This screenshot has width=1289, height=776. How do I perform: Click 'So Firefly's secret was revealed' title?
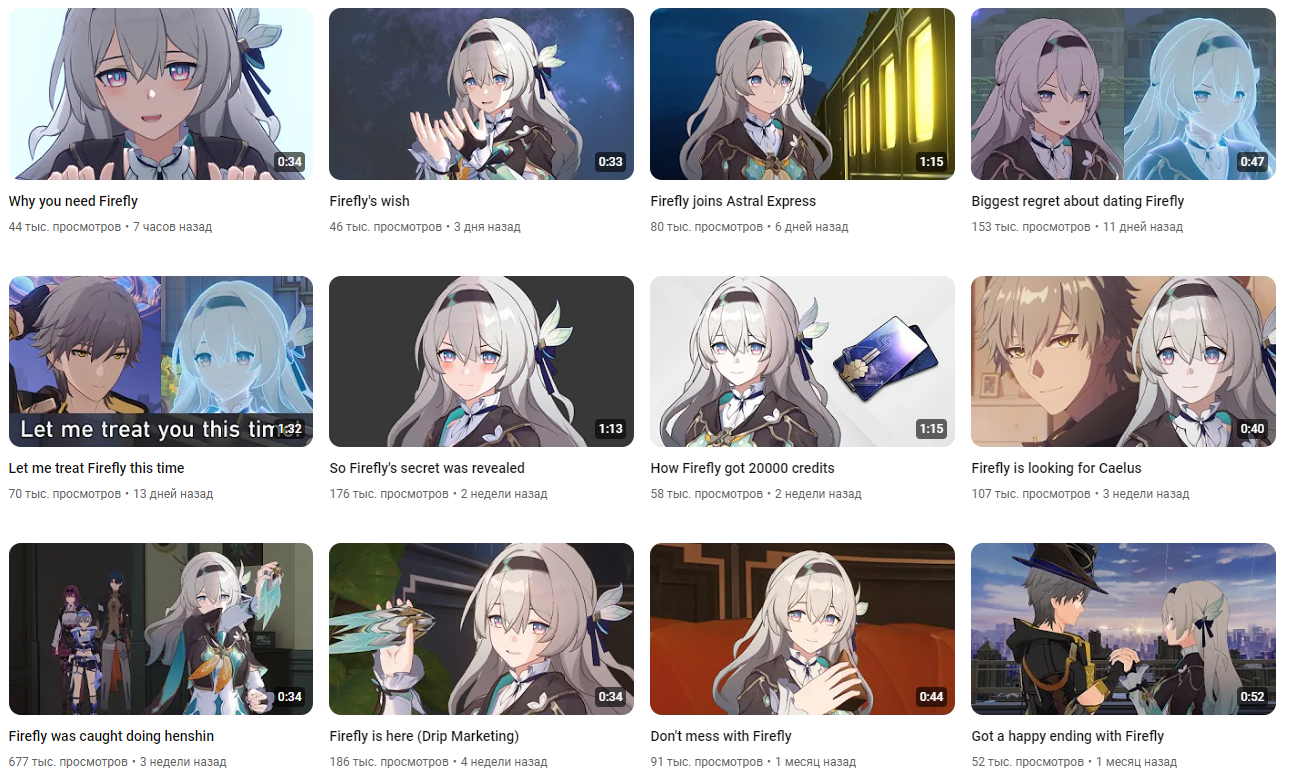point(427,468)
